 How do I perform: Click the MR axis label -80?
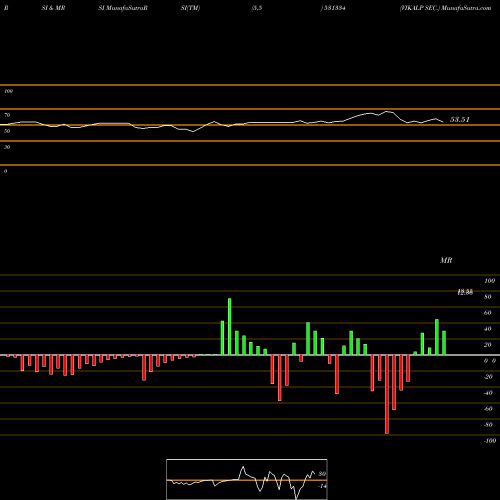[x=488, y=425]
